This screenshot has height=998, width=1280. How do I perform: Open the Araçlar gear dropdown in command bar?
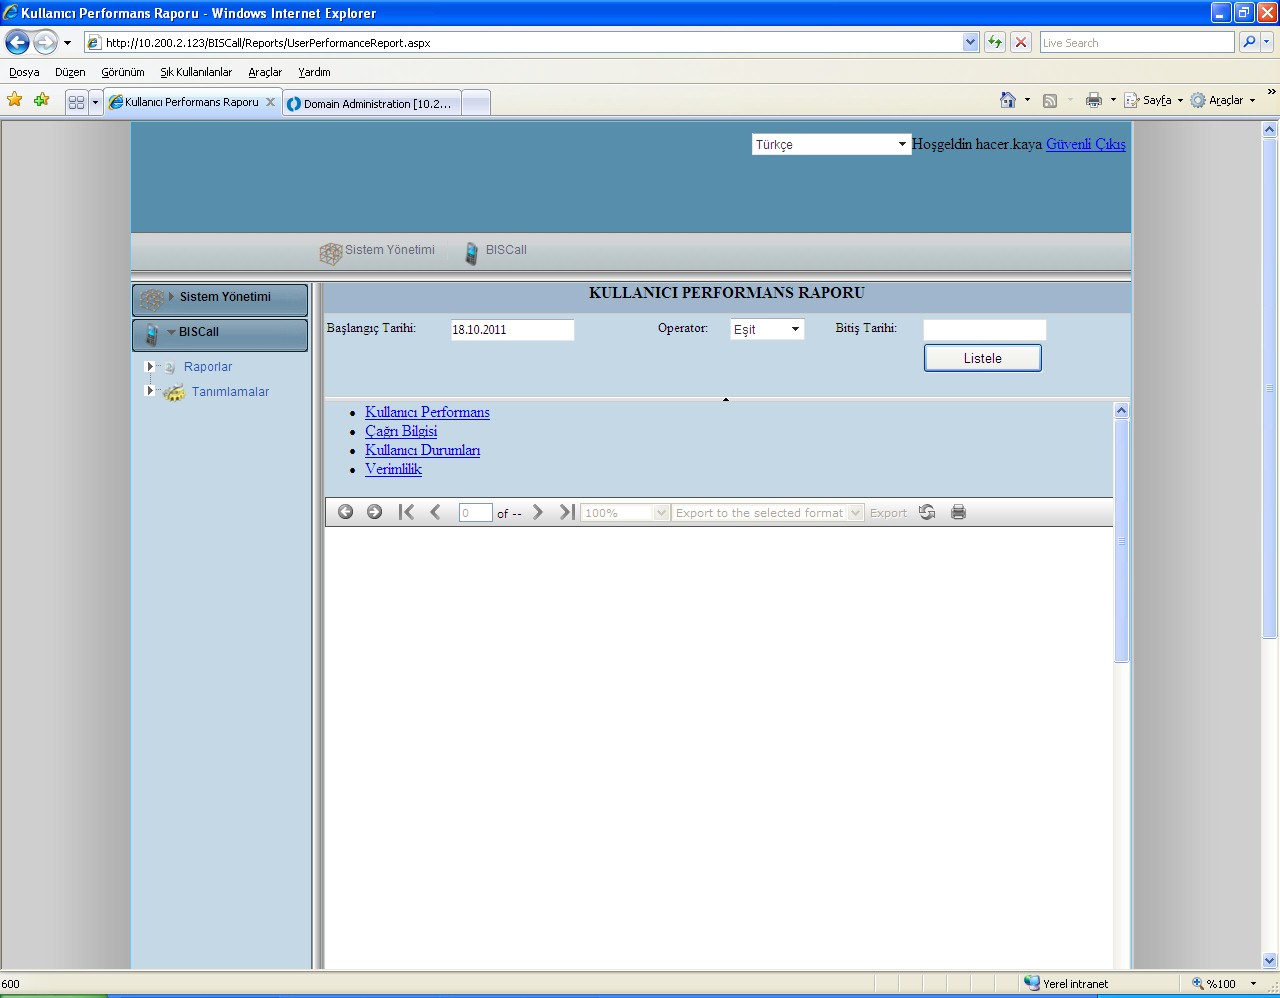pyautogui.click(x=1222, y=100)
